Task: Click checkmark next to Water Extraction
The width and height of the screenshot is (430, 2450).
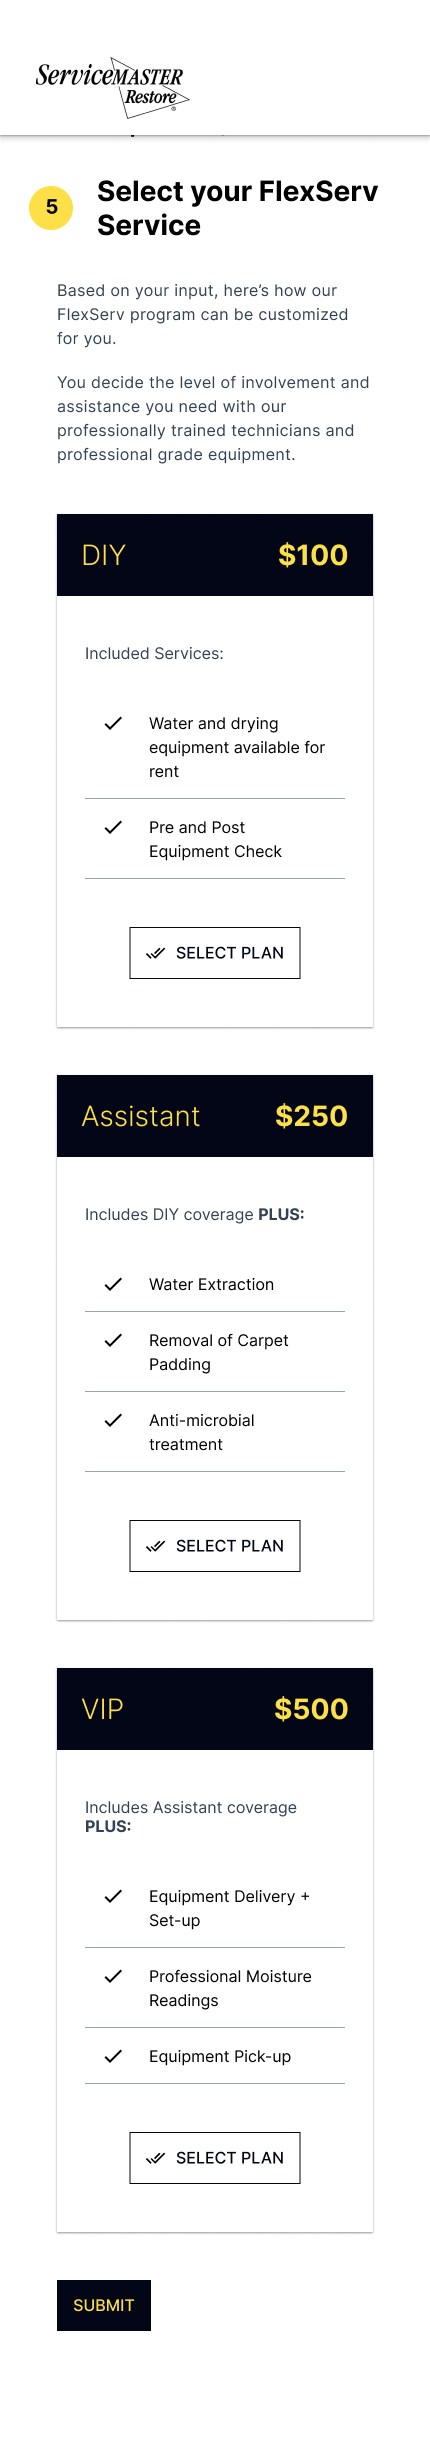Action: [113, 1284]
